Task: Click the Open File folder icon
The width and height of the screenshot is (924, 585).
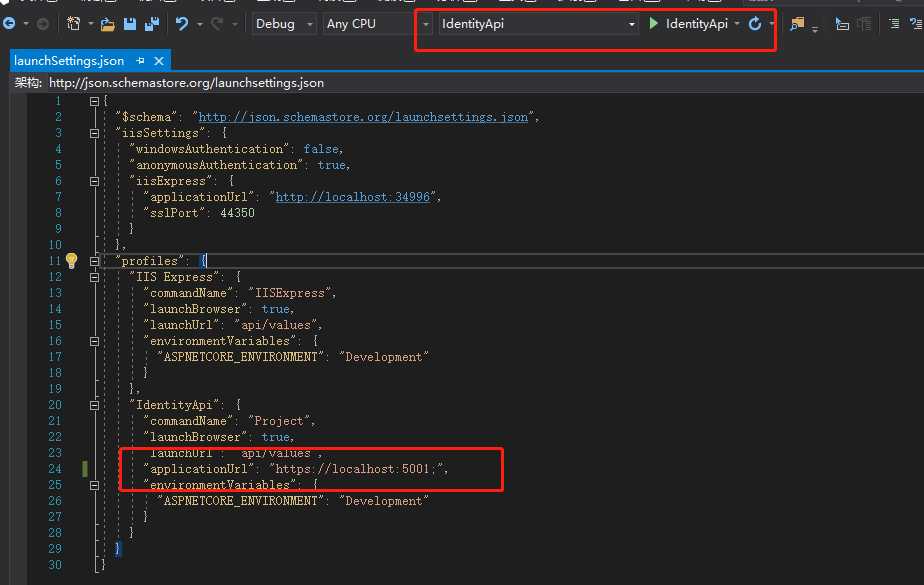Action: click(107, 24)
